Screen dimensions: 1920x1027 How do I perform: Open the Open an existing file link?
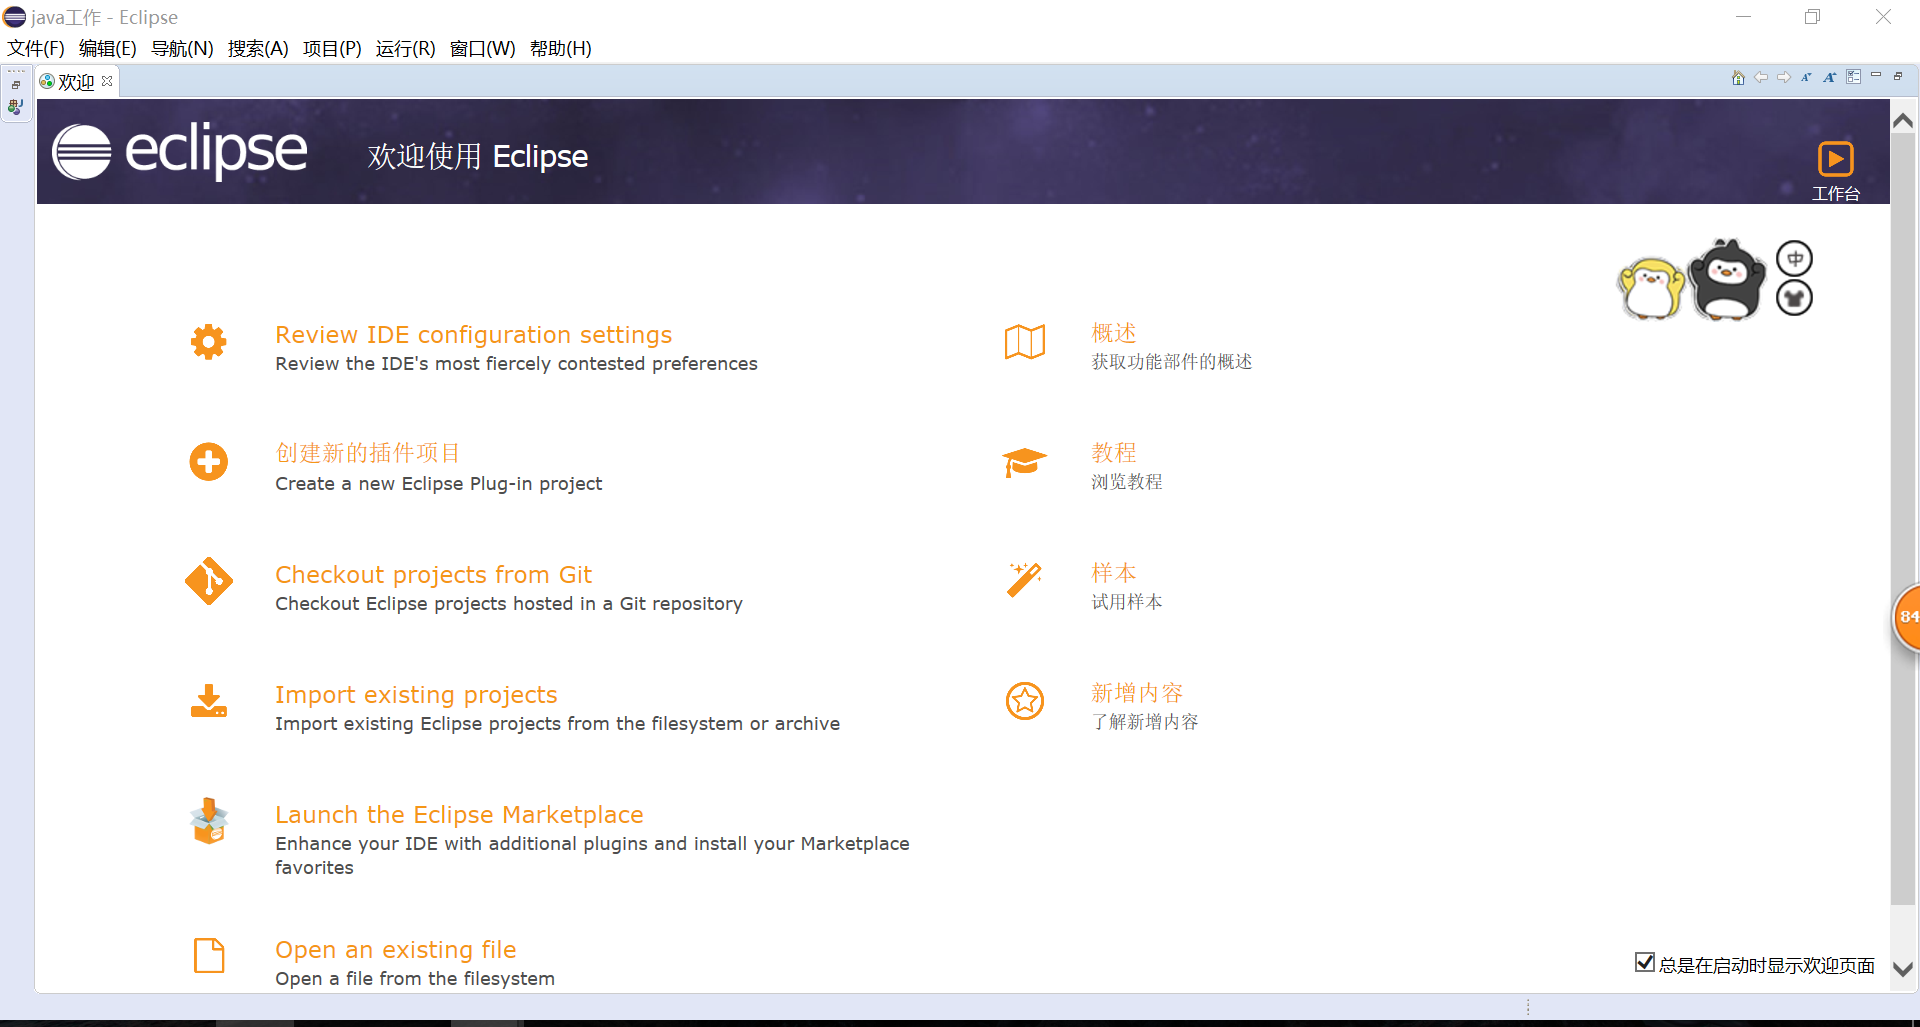(x=396, y=949)
